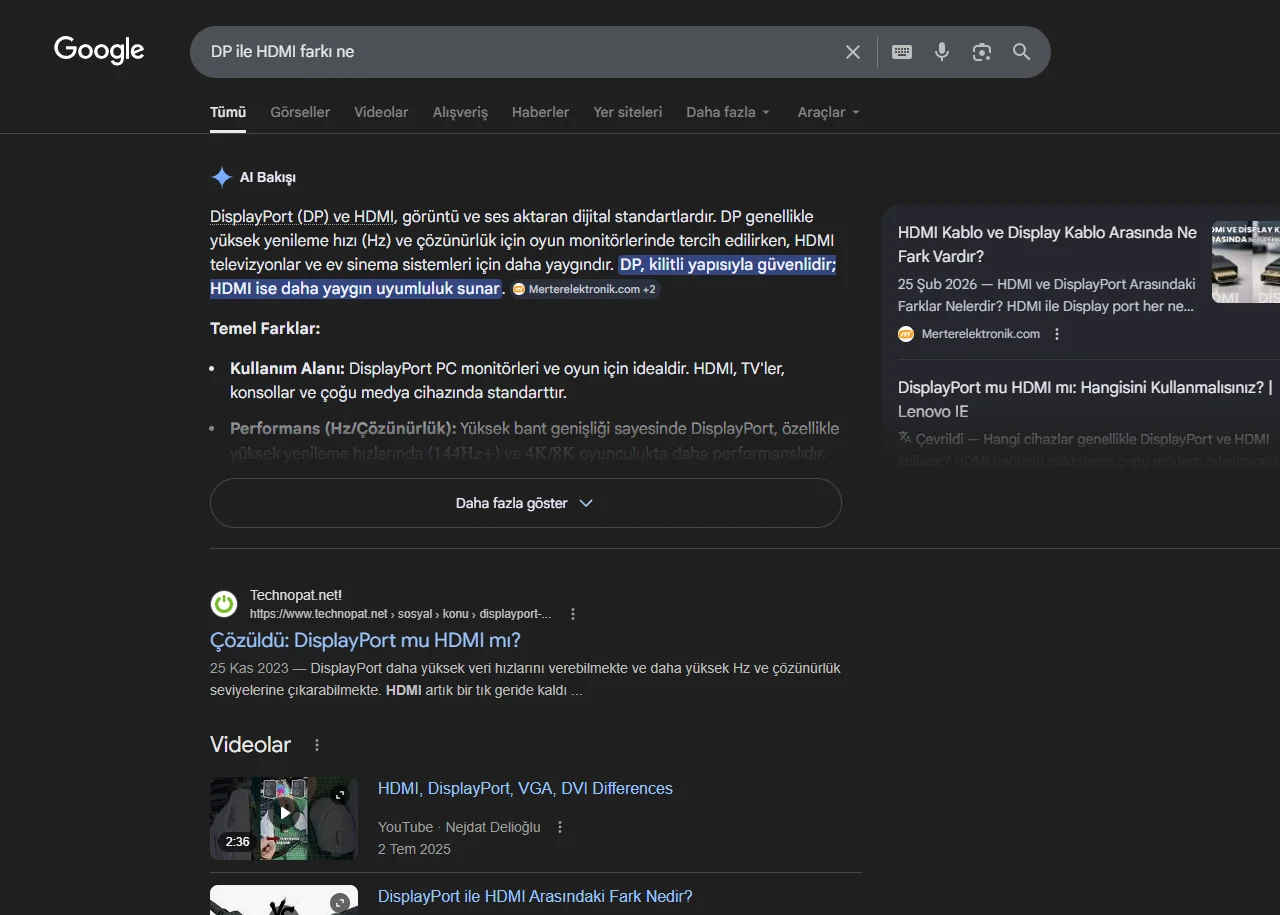Click the Merterelektronik.com favicon in side card
The height and width of the screenshot is (915, 1280).
click(x=906, y=334)
